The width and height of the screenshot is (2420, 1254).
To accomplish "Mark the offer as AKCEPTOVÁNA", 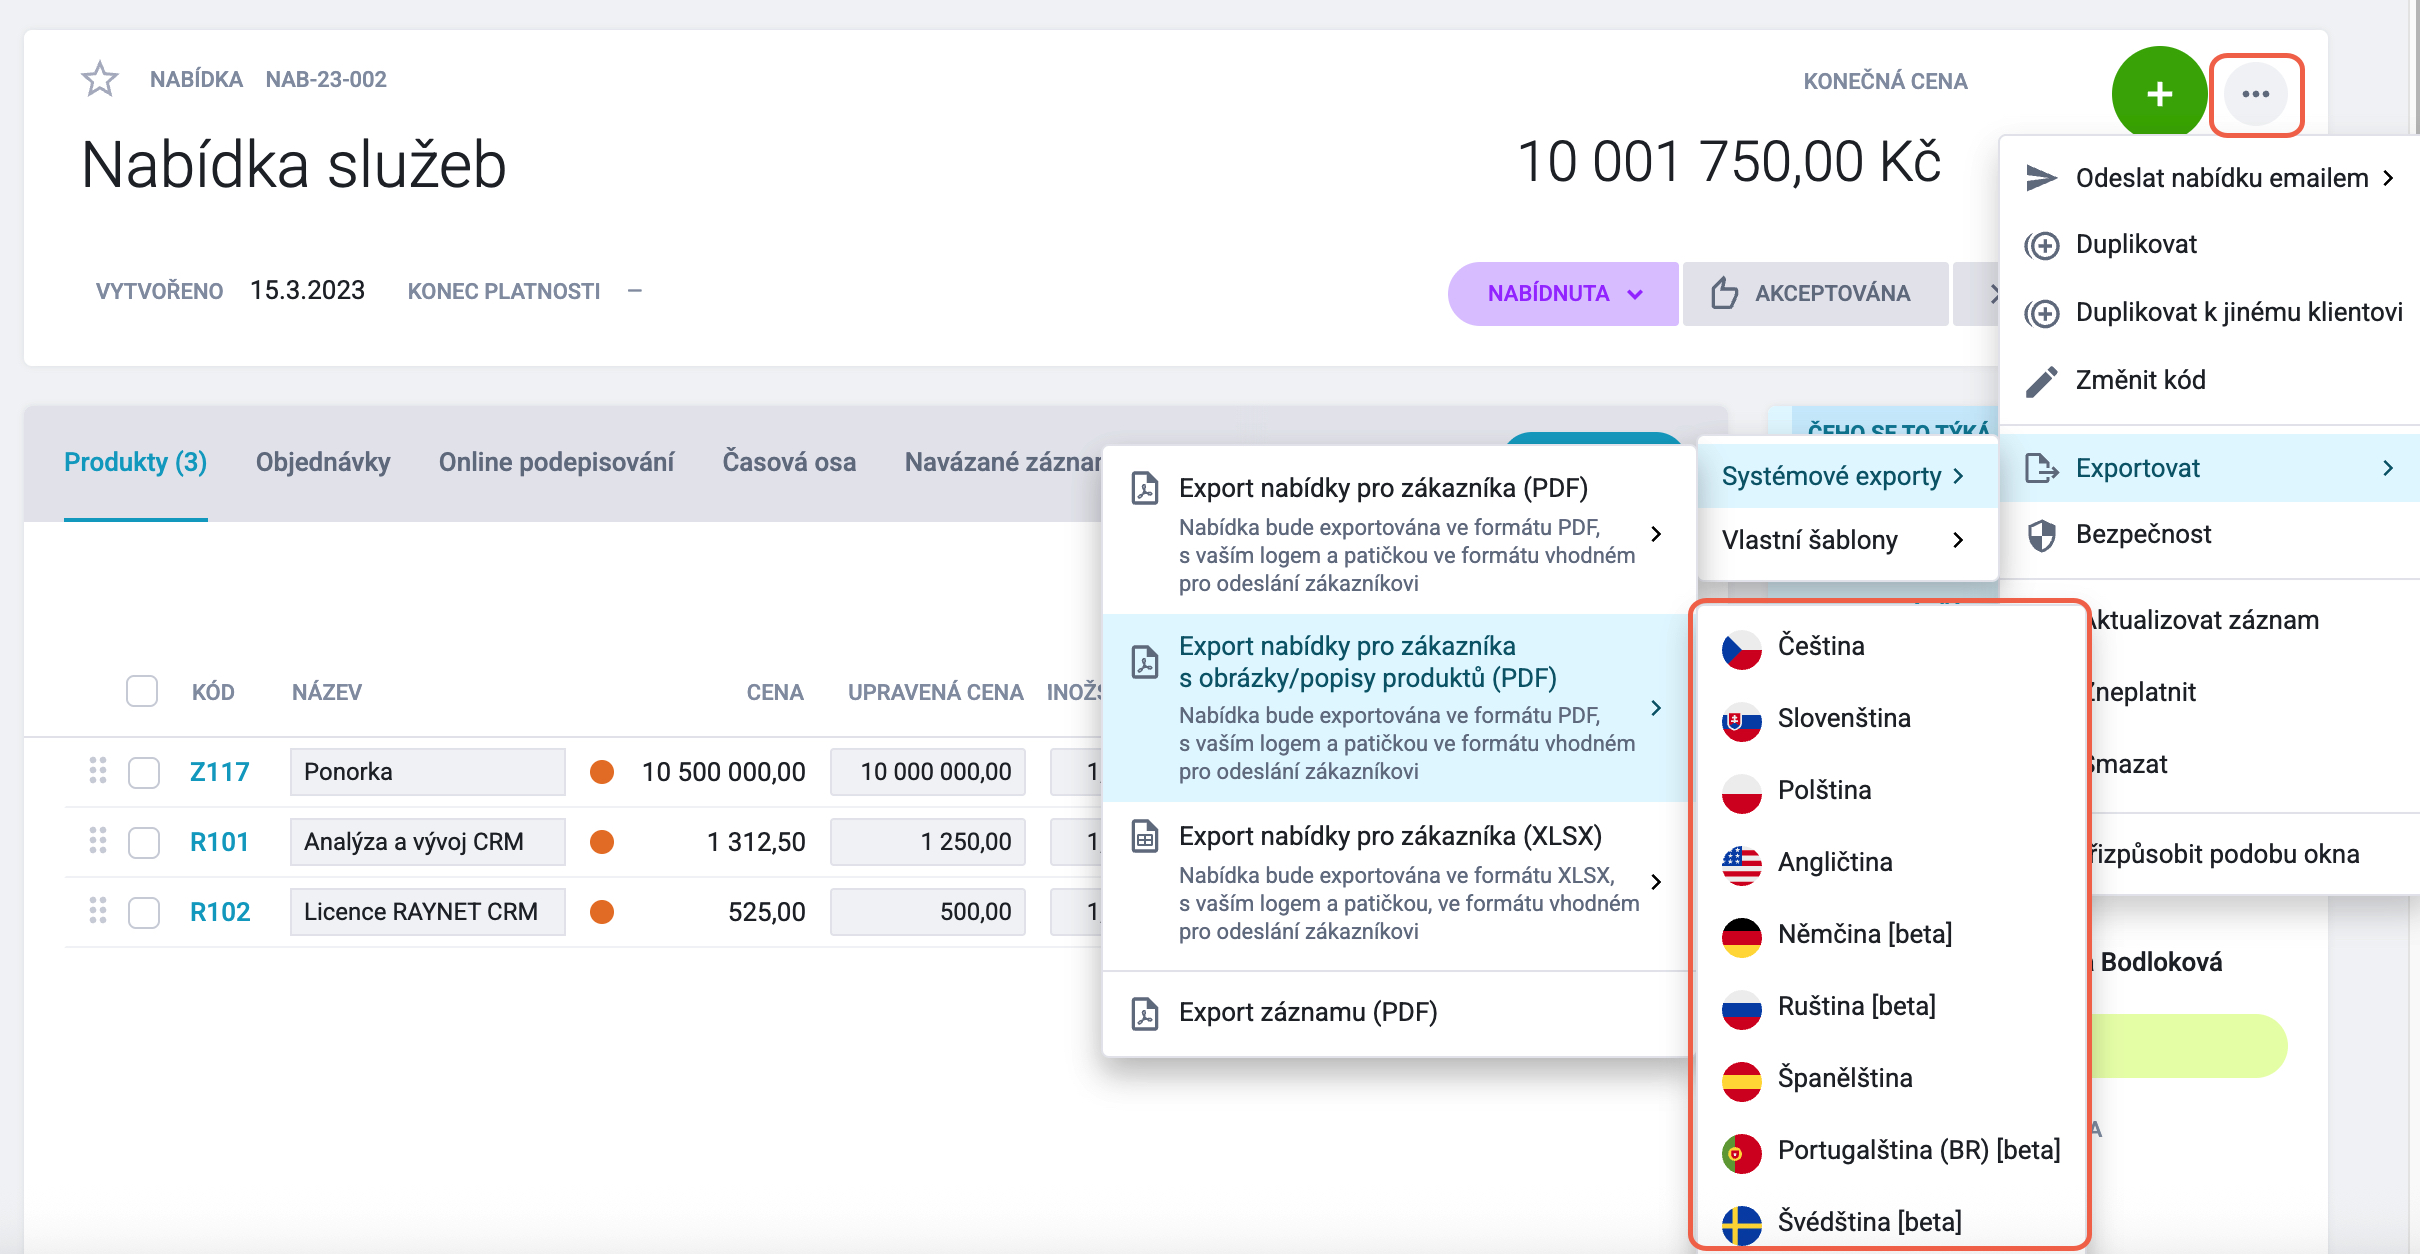I will pyautogui.click(x=1816, y=293).
